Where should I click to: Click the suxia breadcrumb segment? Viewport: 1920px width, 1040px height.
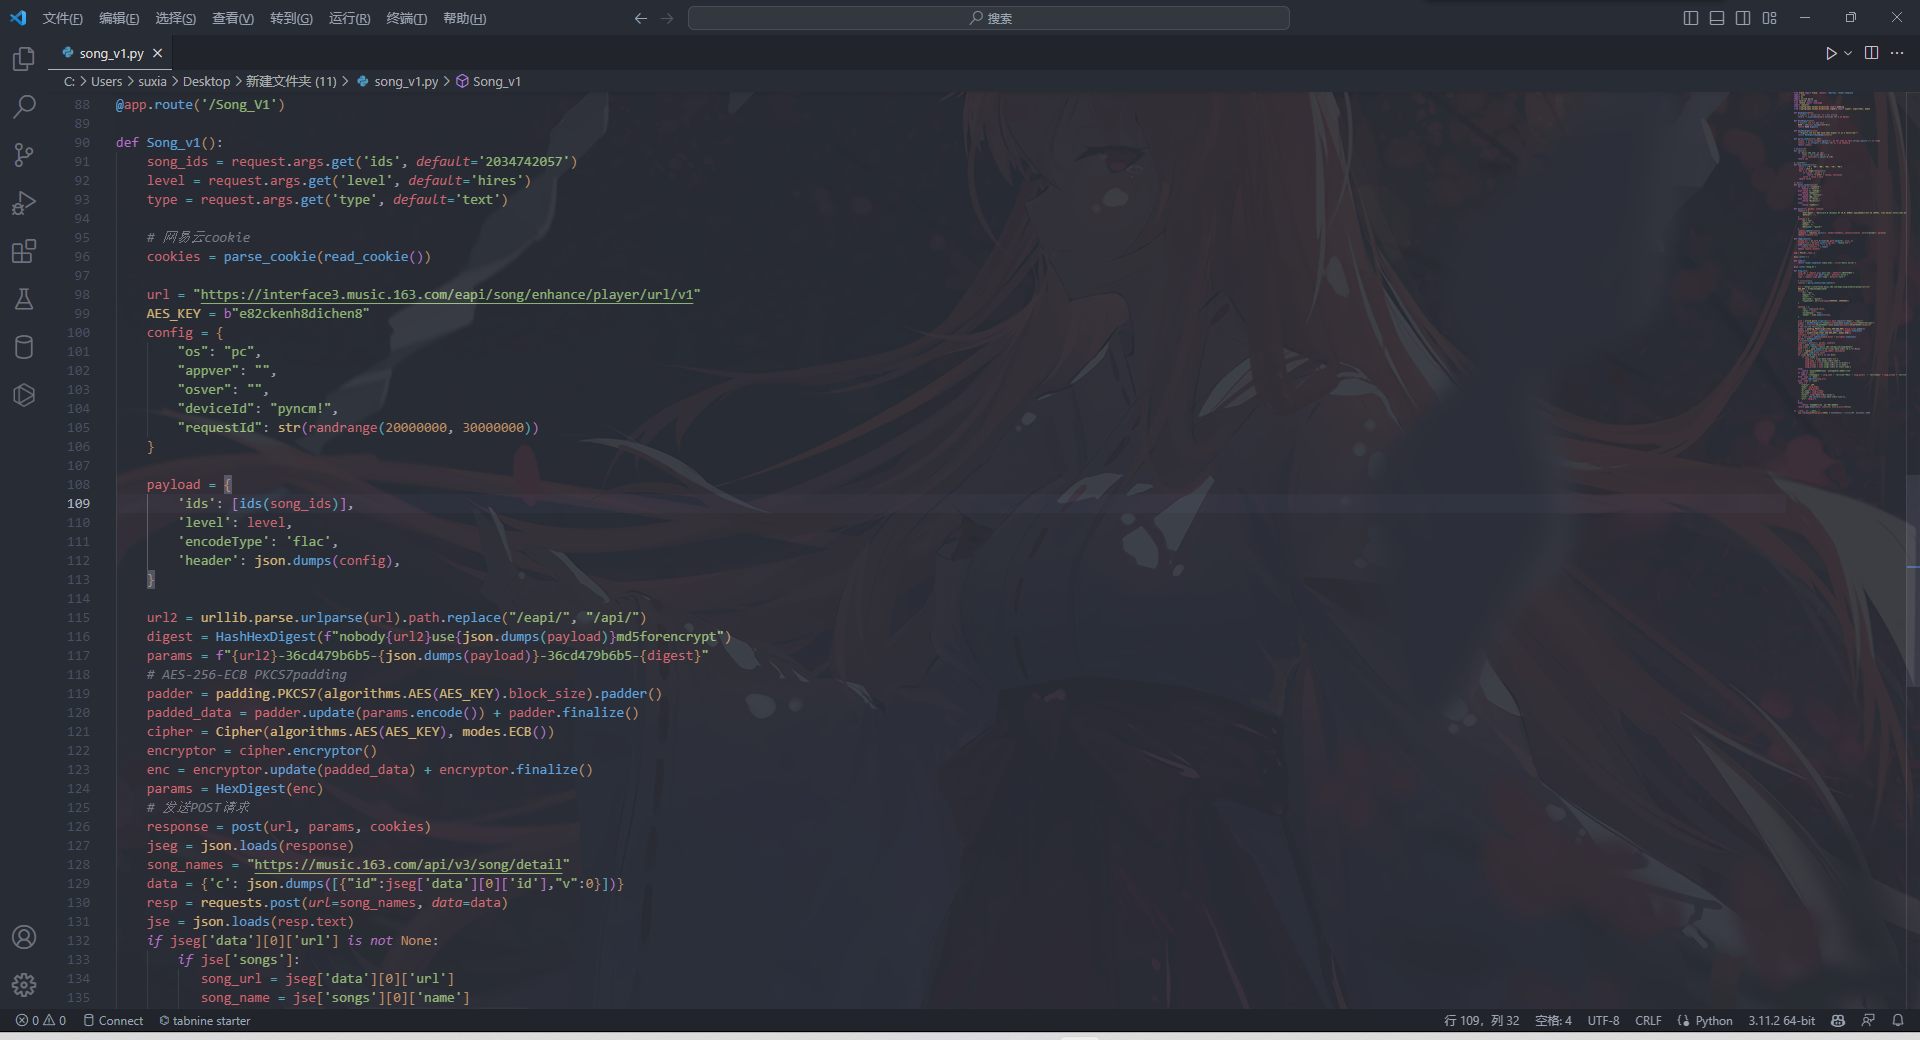[x=152, y=81]
